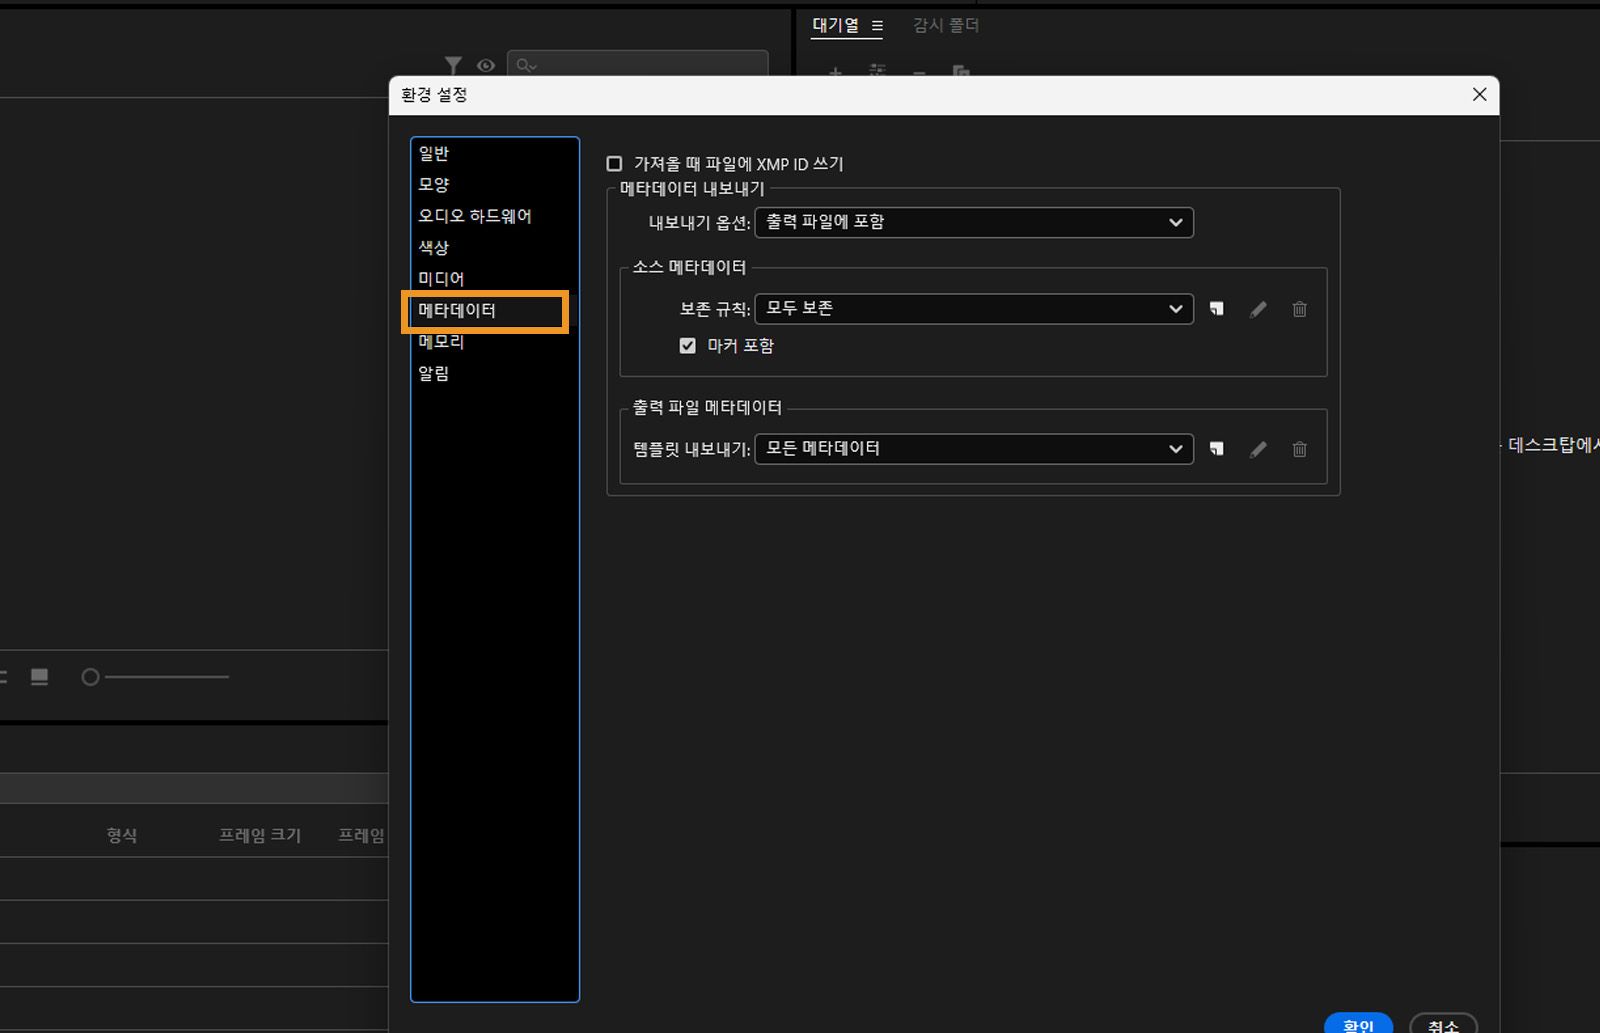Click thumbnail view icon in media browser
1600x1033 pixels.
(40, 677)
